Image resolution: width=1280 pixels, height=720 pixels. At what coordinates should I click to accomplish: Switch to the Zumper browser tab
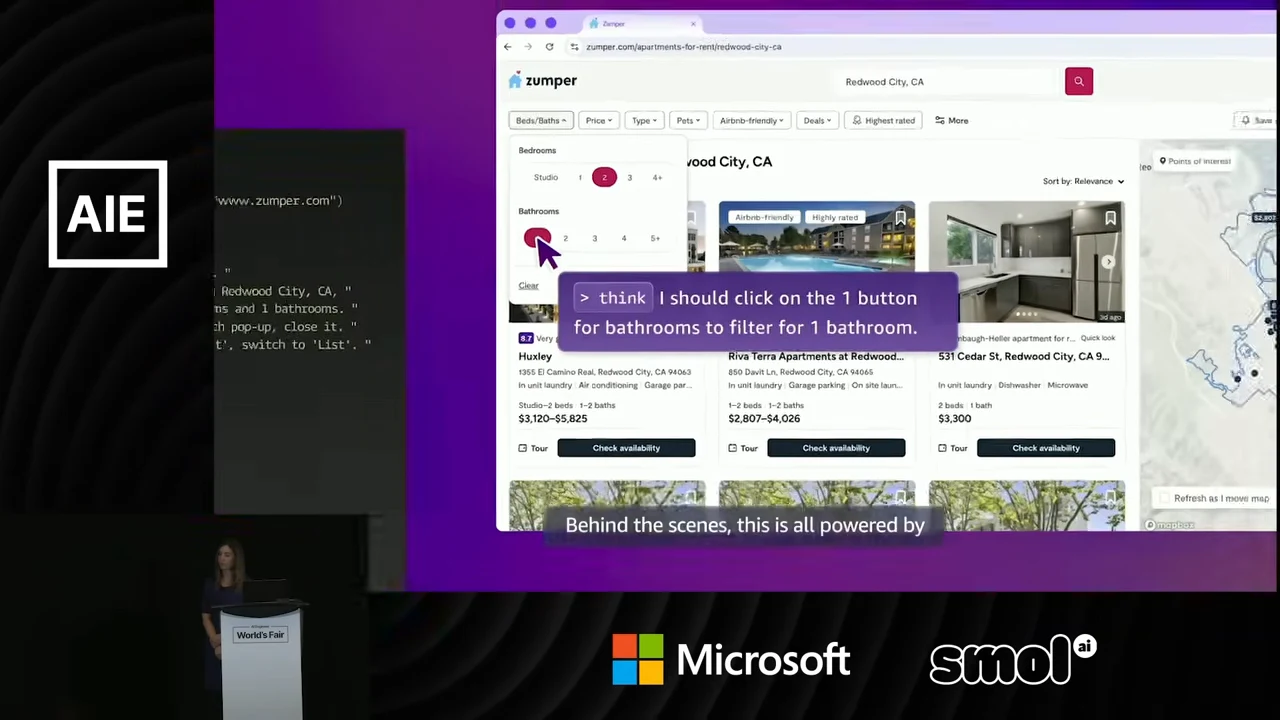(x=640, y=24)
